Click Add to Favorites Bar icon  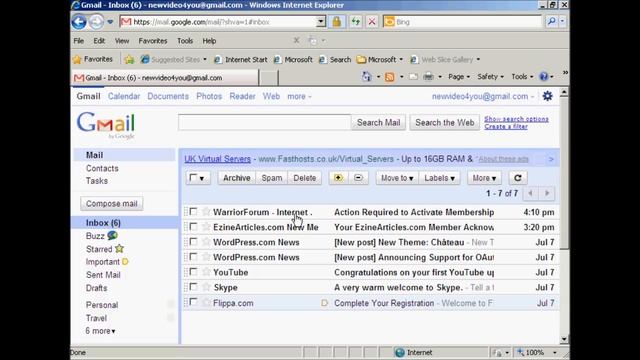(129, 60)
